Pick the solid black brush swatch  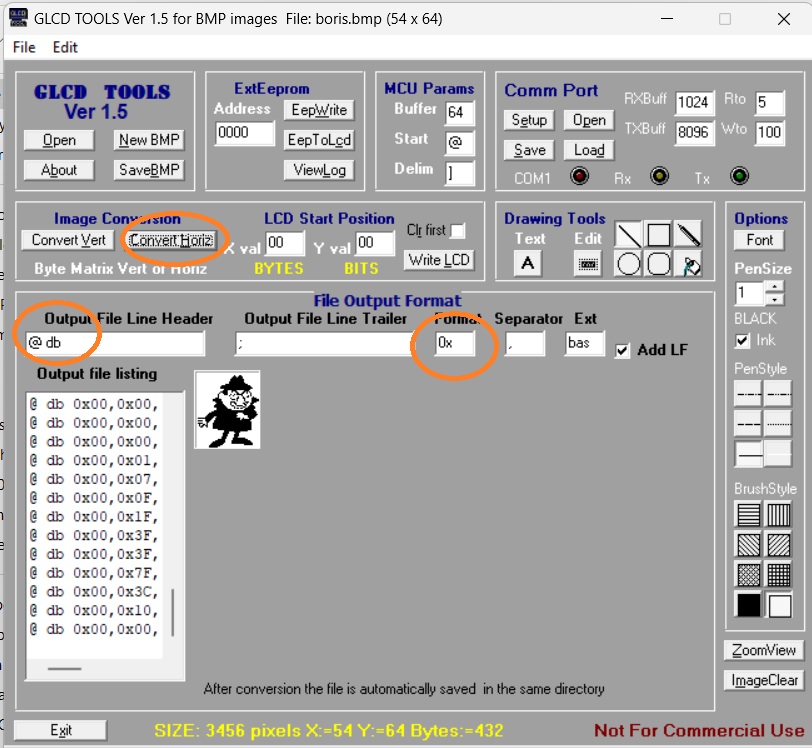click(x=748, y=605)
